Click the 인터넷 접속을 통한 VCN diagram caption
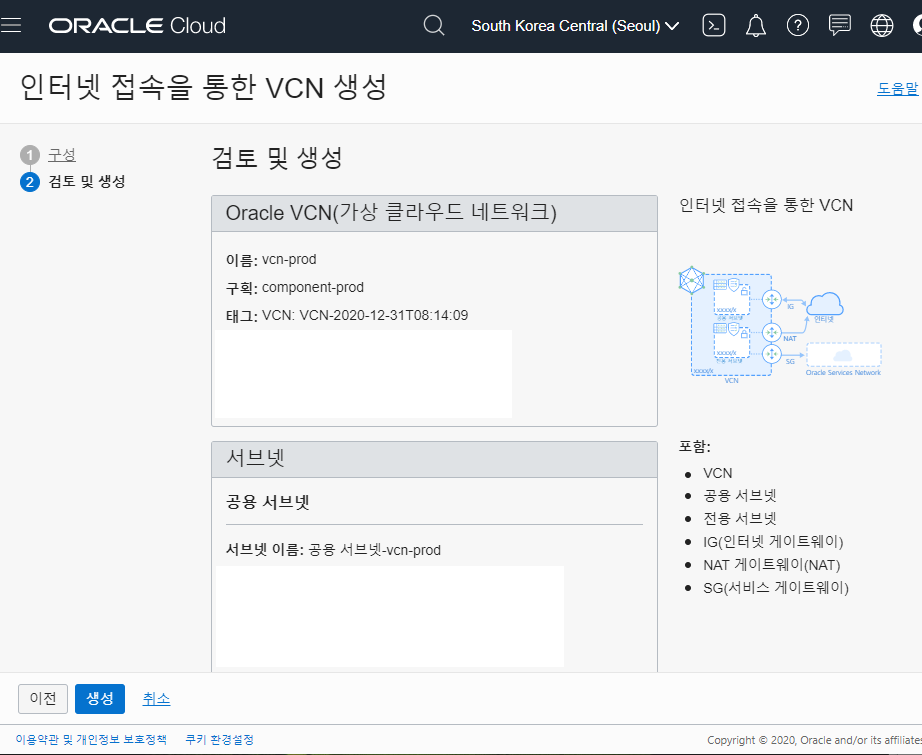Image resolution: width=922 pixels, height=755 pixels. [x=766, y=205]
